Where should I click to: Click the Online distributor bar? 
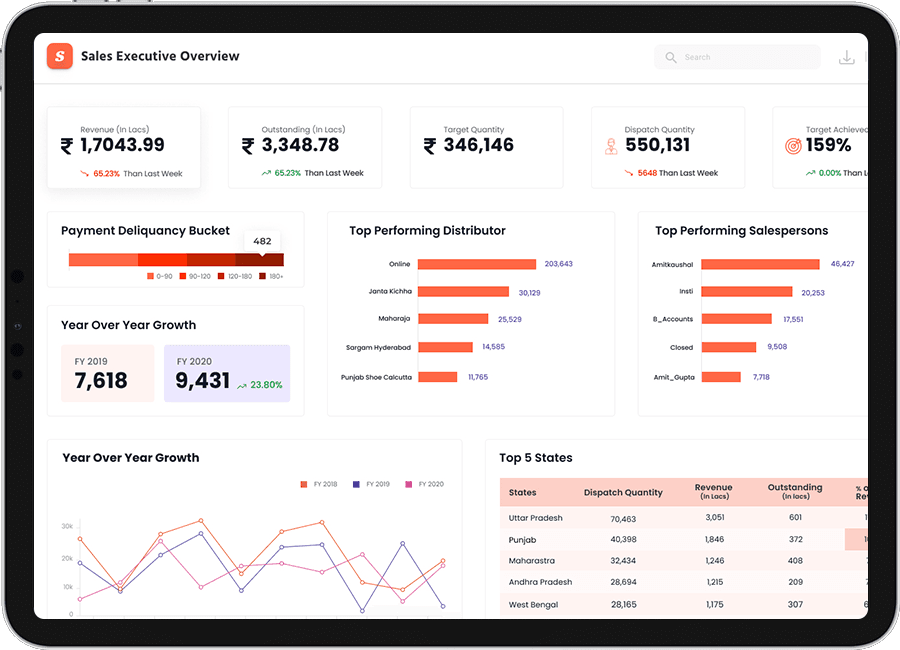click(477, 264)
